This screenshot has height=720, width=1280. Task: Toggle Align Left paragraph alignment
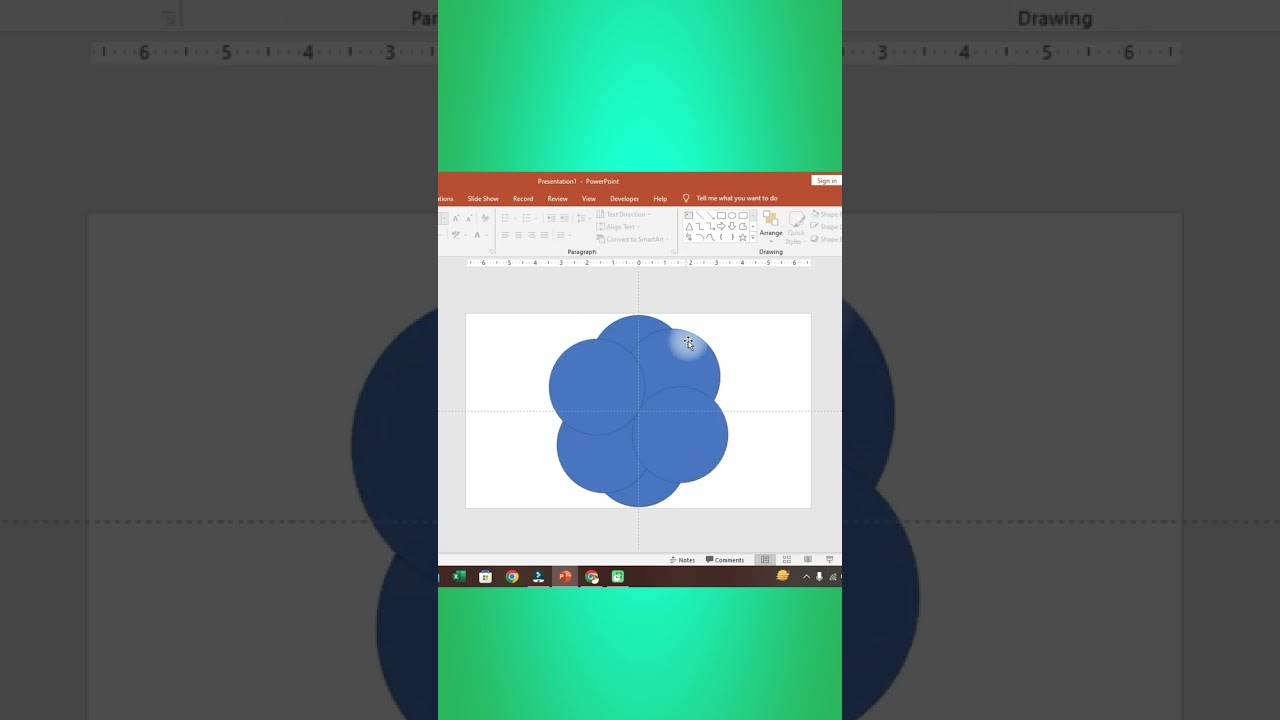coord(505,235)
